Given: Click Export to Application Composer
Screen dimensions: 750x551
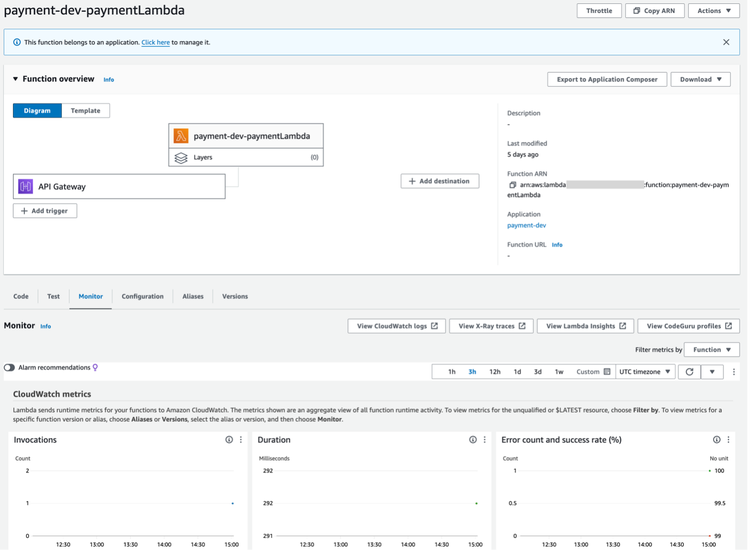Looking at the screenshot, I should click(x=607, y=79).
